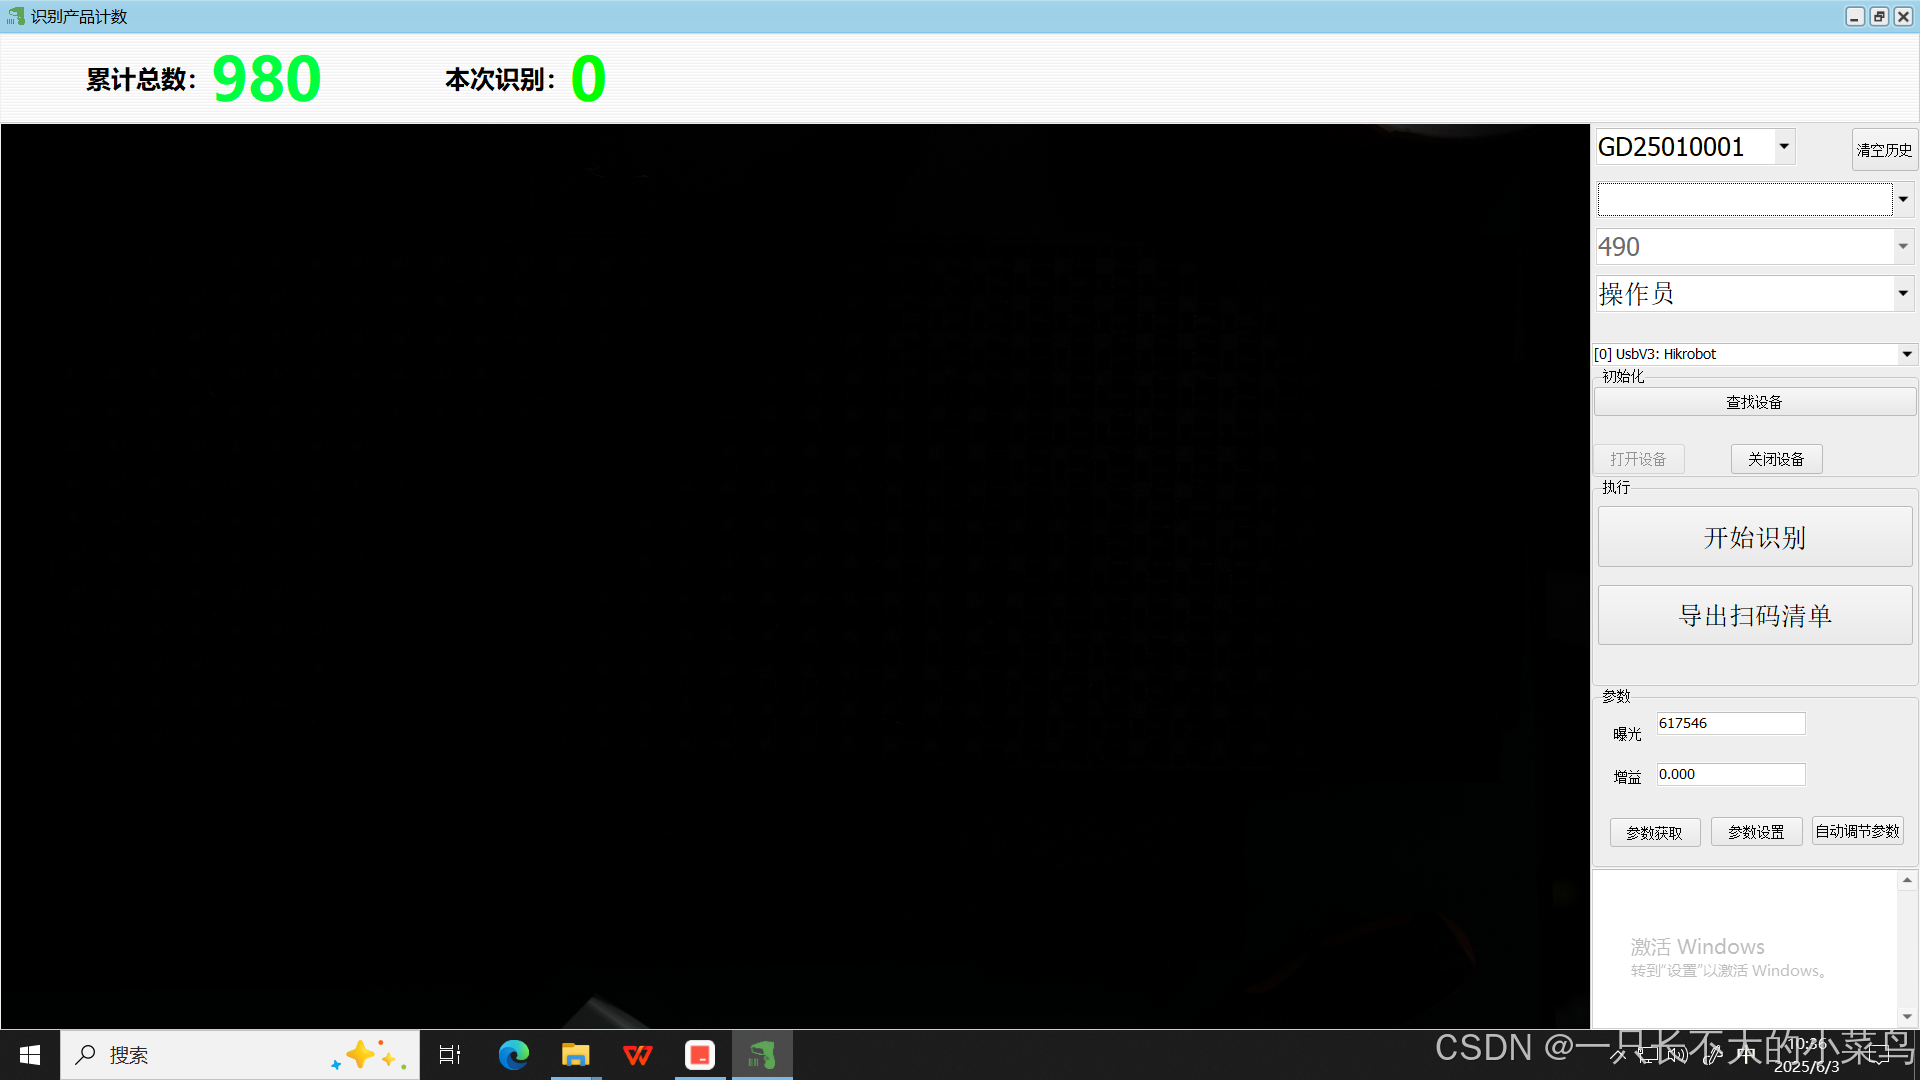The width and height of the screenshot is (1920, 1080).
Task: Open the empty combo box dropdown arrow
Action: (1903, 199)
